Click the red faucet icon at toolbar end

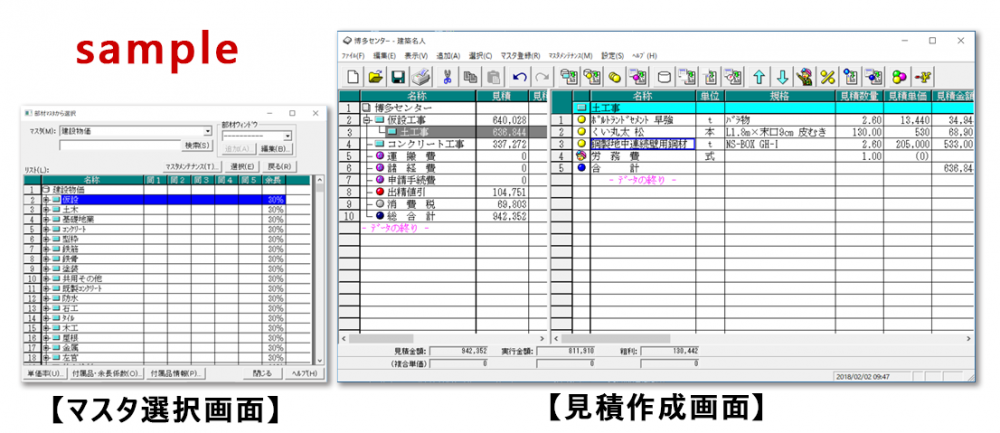[922, 77]
